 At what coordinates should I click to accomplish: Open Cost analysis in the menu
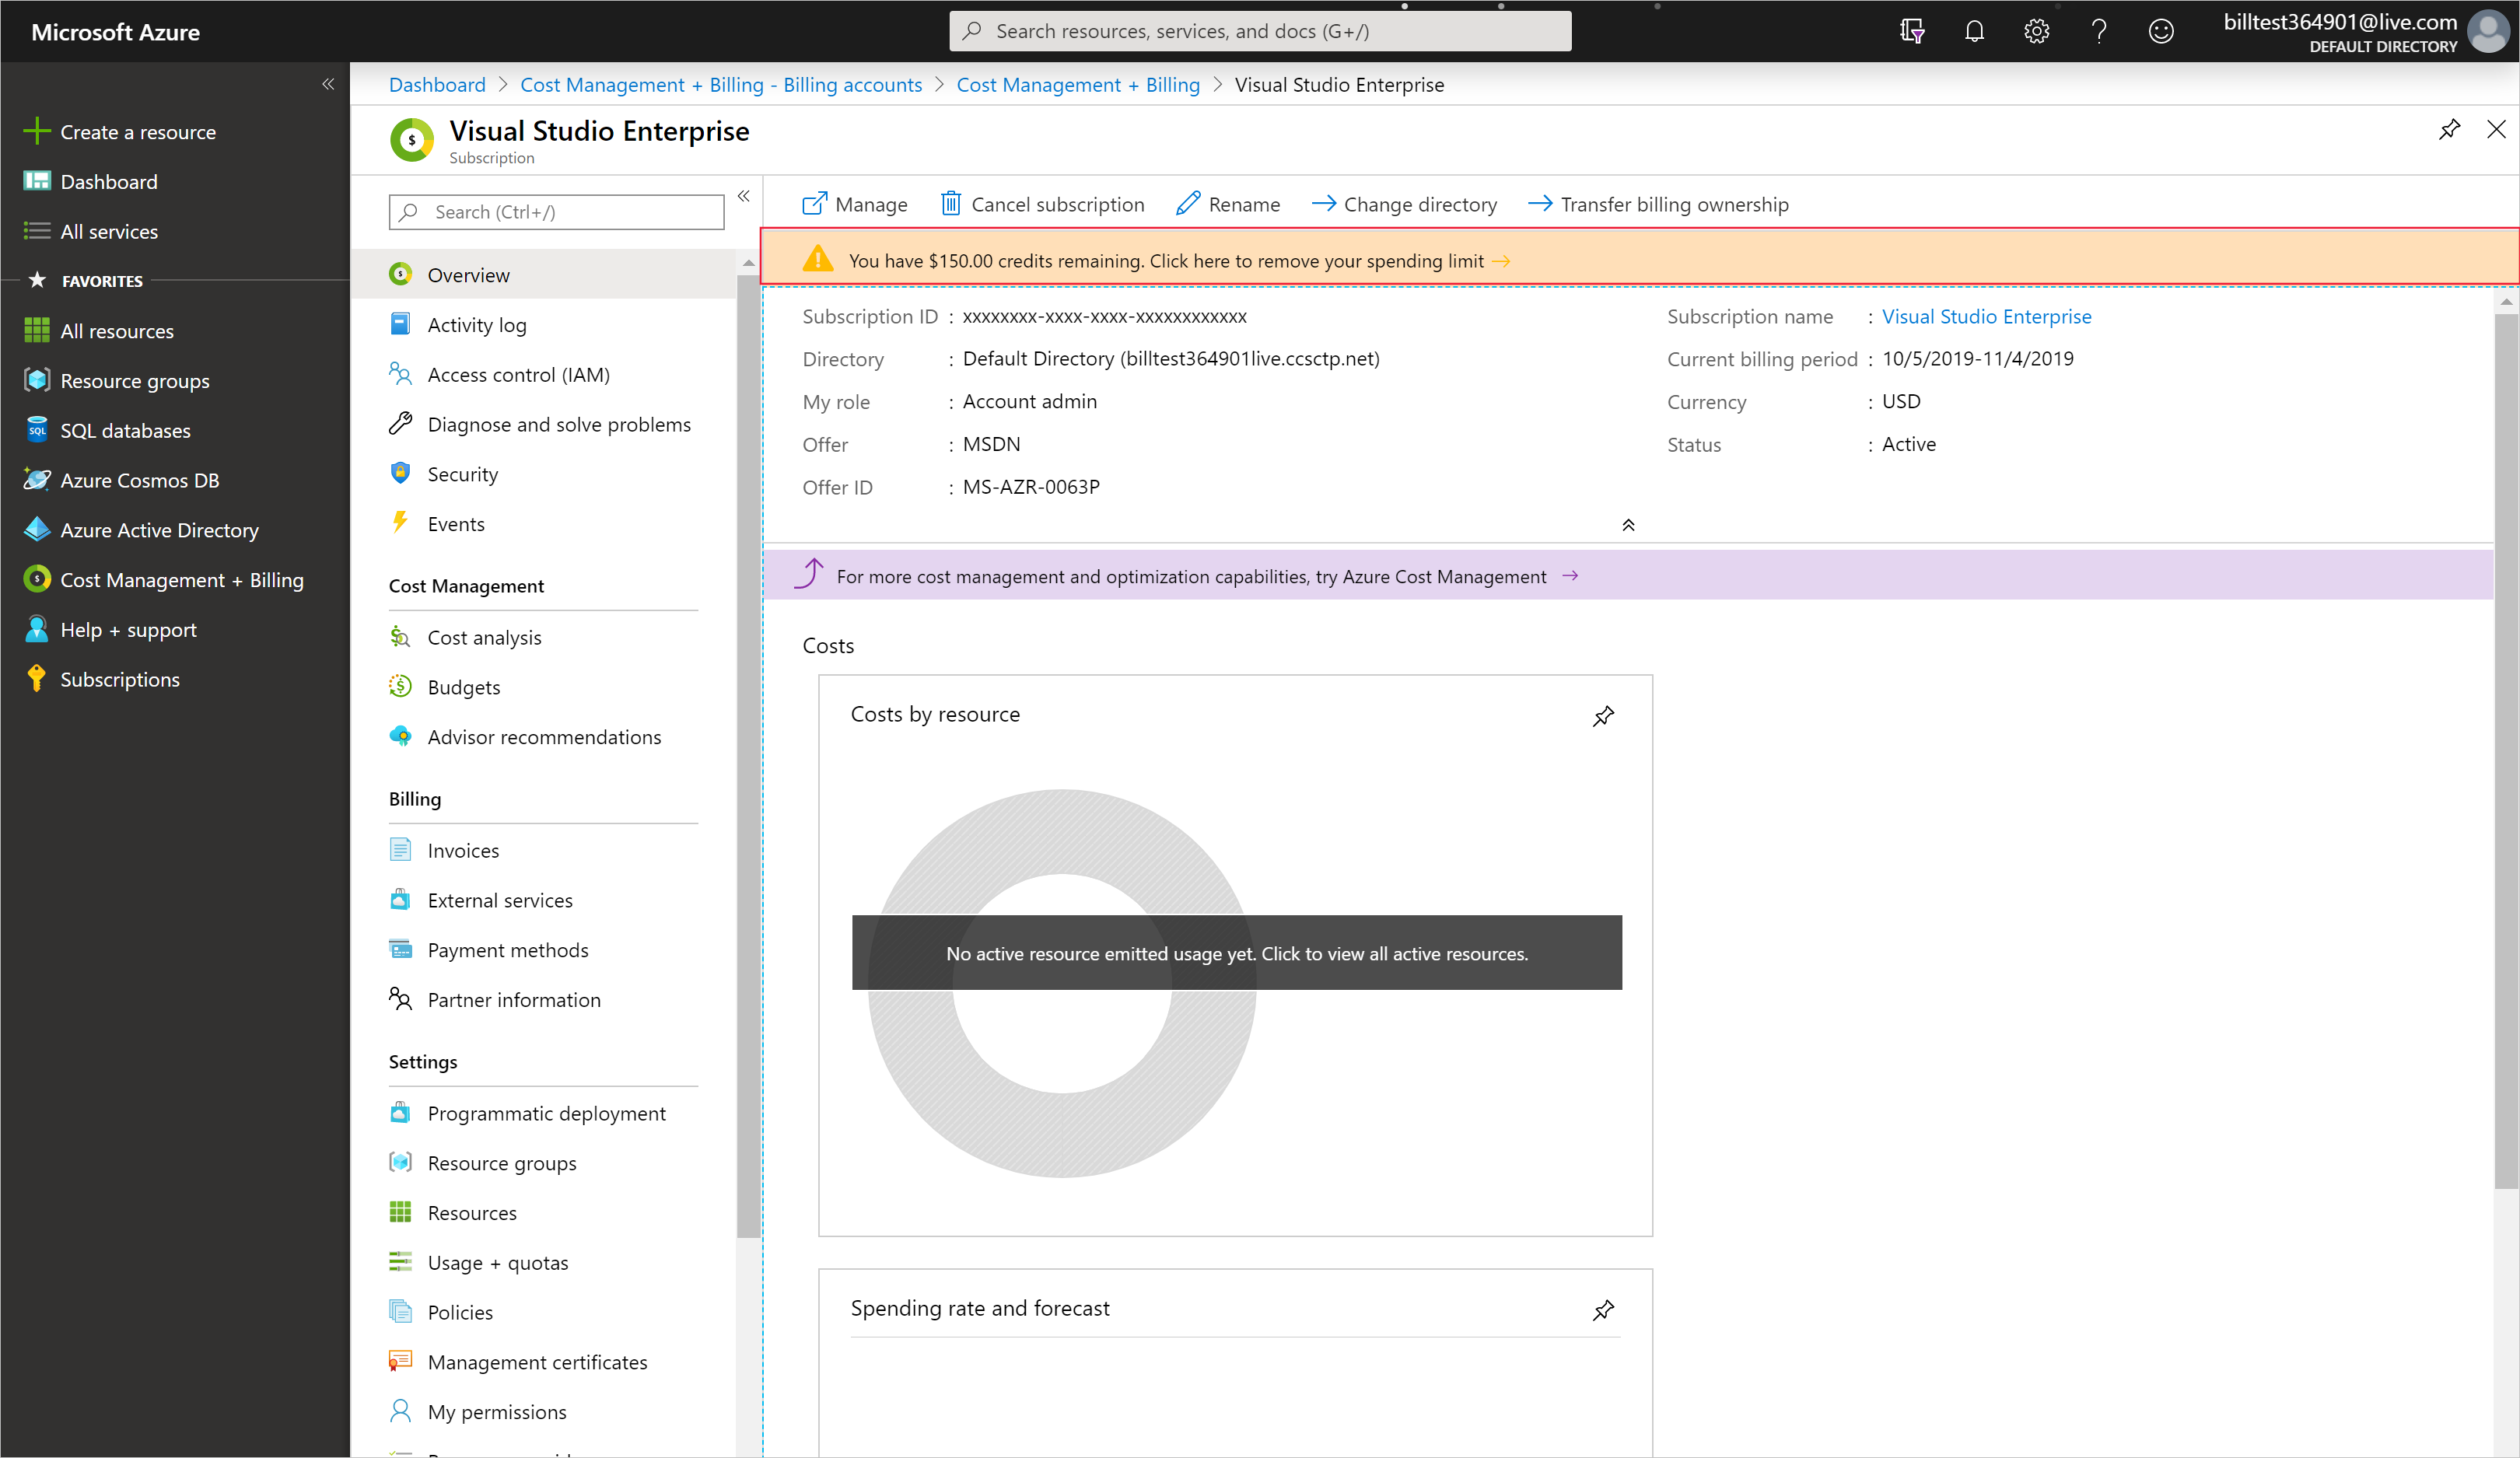(484, 638)
